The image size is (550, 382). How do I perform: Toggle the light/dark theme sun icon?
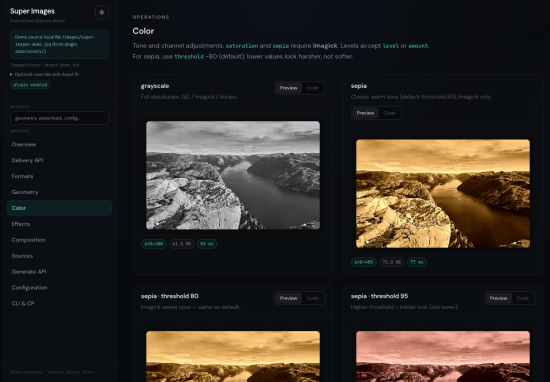click(x=102, y=12)
